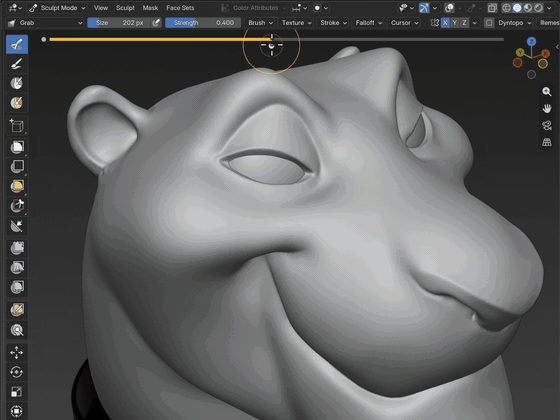Click the pan hand viewport icon
The width and height of the screenshot is (560, 420).
click(546, 108)
